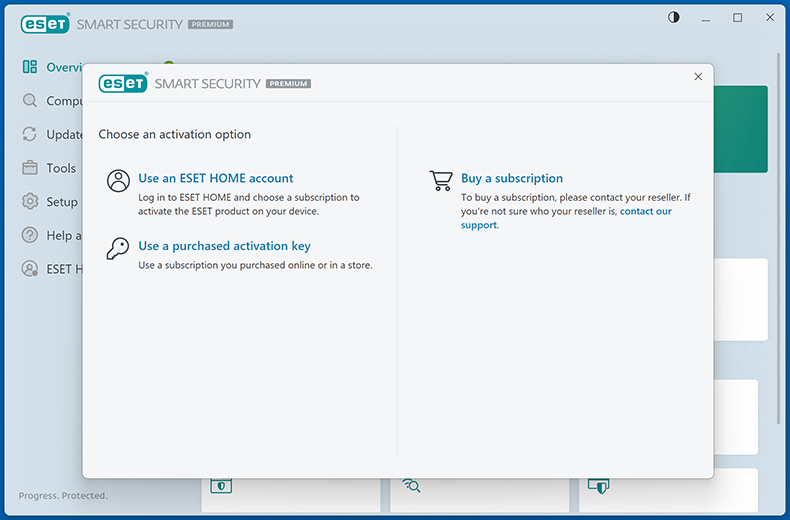Screen dimensions: 790x520
Task: Open the Buy a subscription link
Action: click(x=512, y=178)
